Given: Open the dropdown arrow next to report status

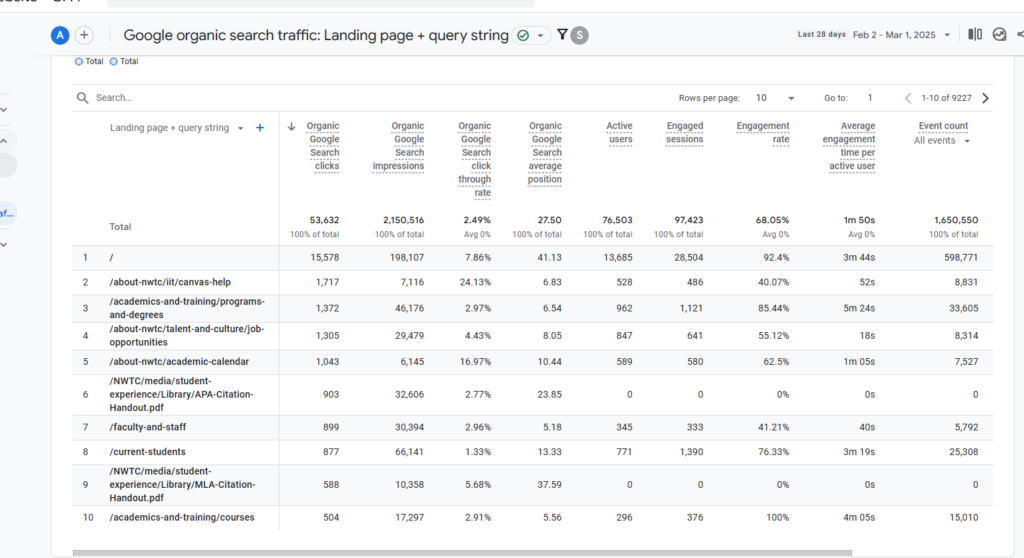Looking at the screenshot, I should tap(541, 35).
